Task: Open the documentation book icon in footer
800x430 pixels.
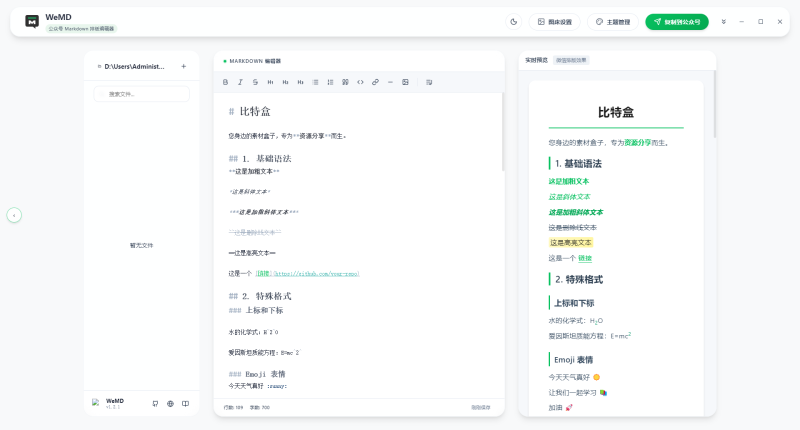Action: point(186,403)
